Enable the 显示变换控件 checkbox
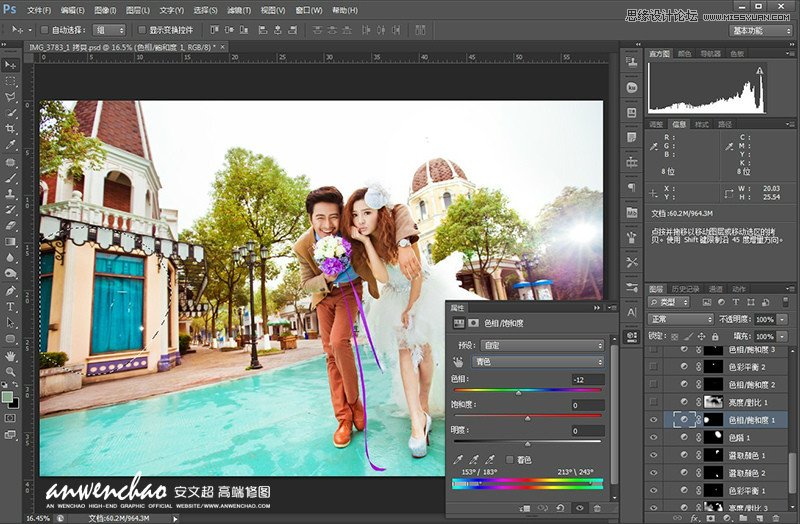The image size is (800, 524). click(142, 30)
